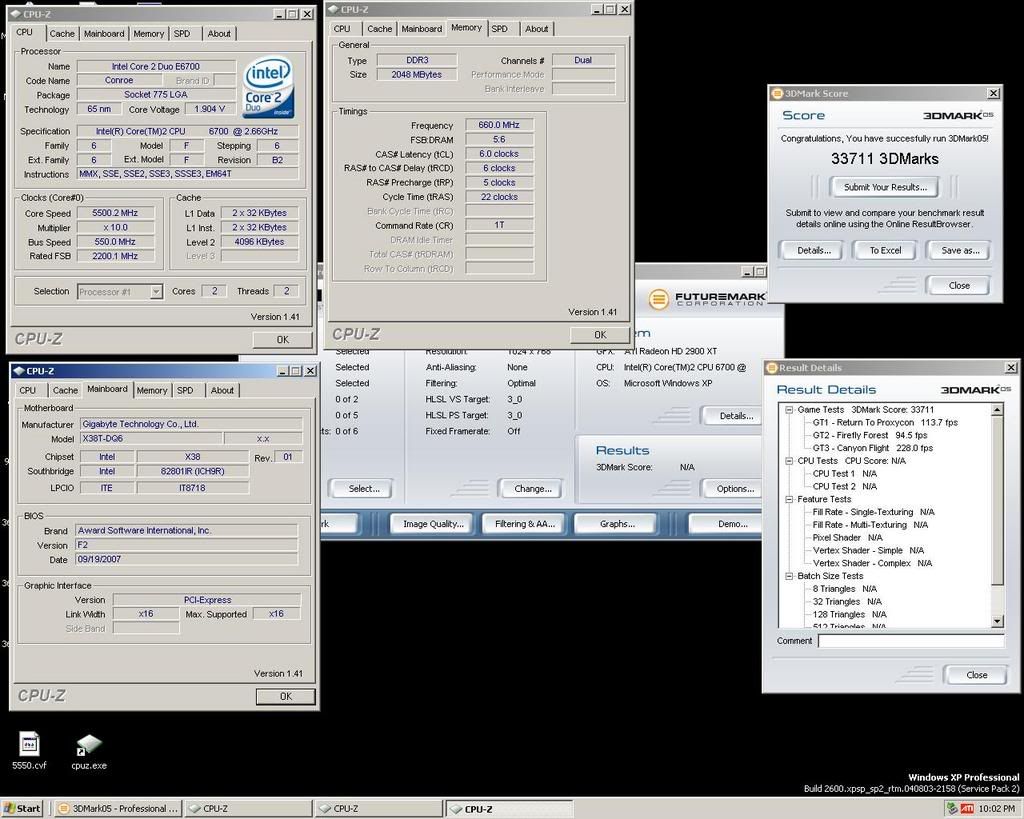Collapse the Game Tests tree node
The image size is (1024, 819).
tap(788, 410)
